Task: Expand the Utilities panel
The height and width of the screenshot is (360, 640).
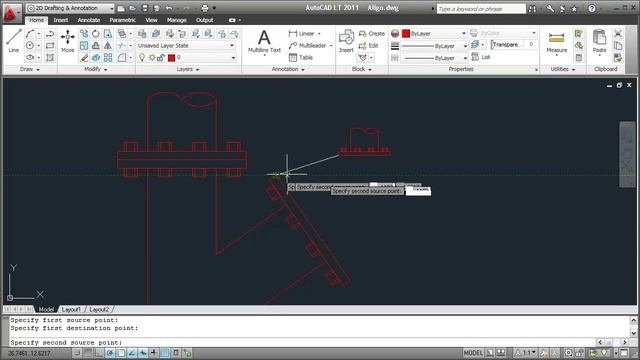Action: (563, 69)
